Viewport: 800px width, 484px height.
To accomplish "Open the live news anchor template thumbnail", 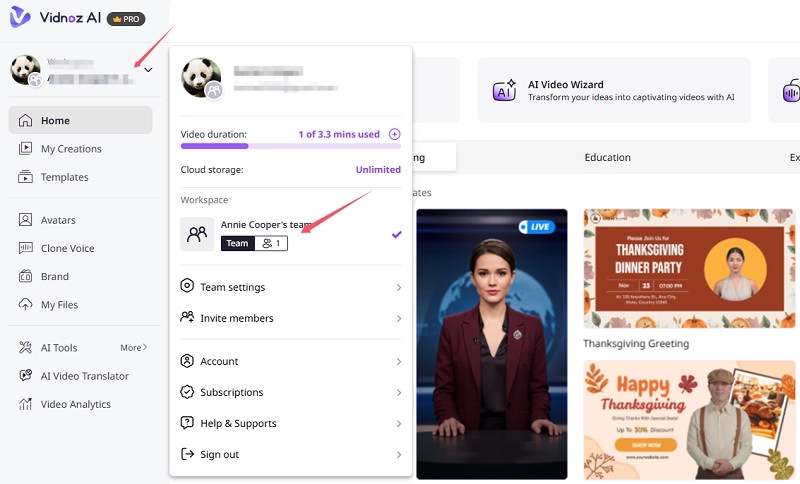I will [492, 344].
